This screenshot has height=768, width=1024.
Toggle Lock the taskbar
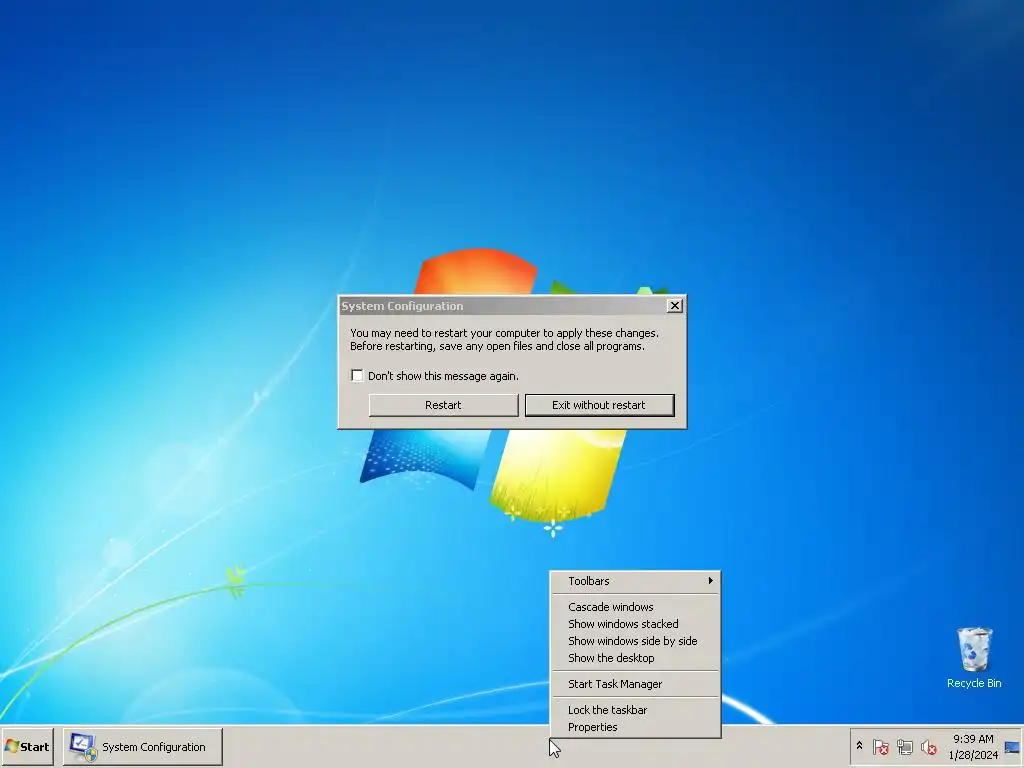tap(635, 710)
